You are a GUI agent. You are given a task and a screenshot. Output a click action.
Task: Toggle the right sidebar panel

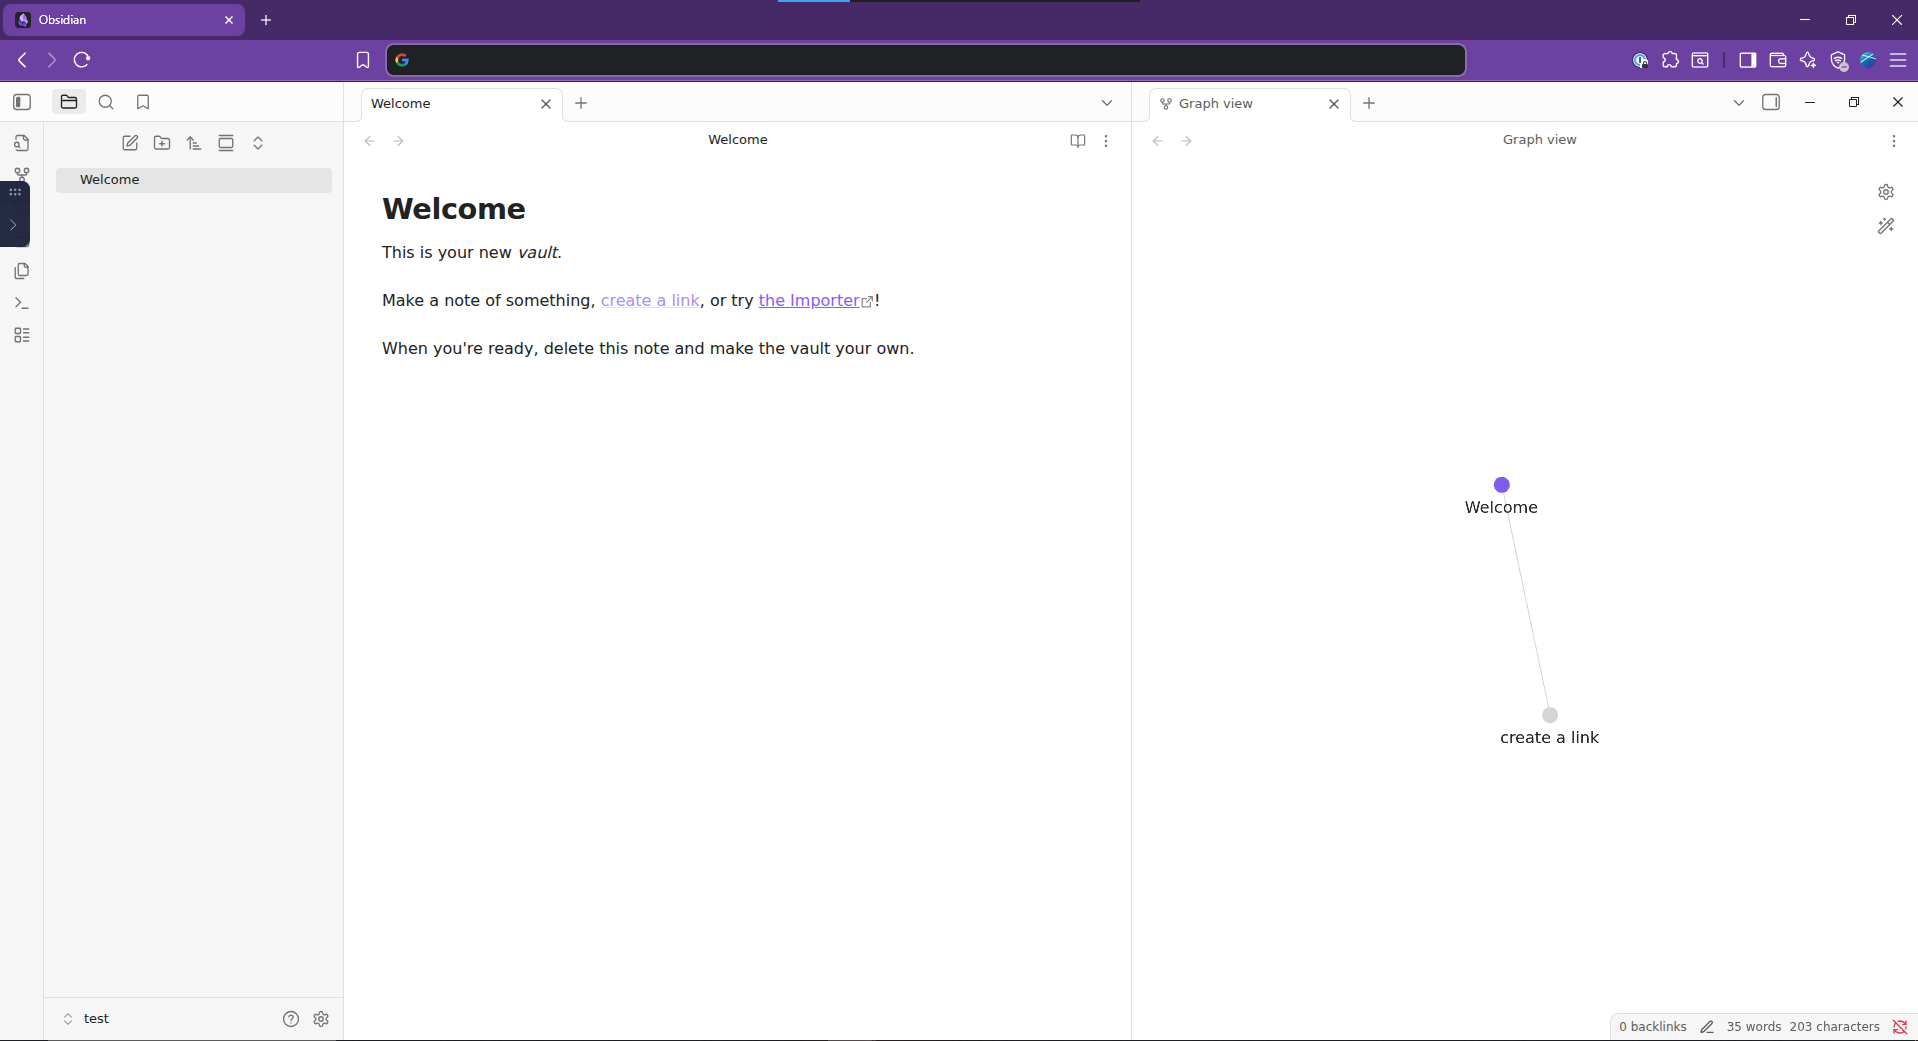[x=1770, y=102]
